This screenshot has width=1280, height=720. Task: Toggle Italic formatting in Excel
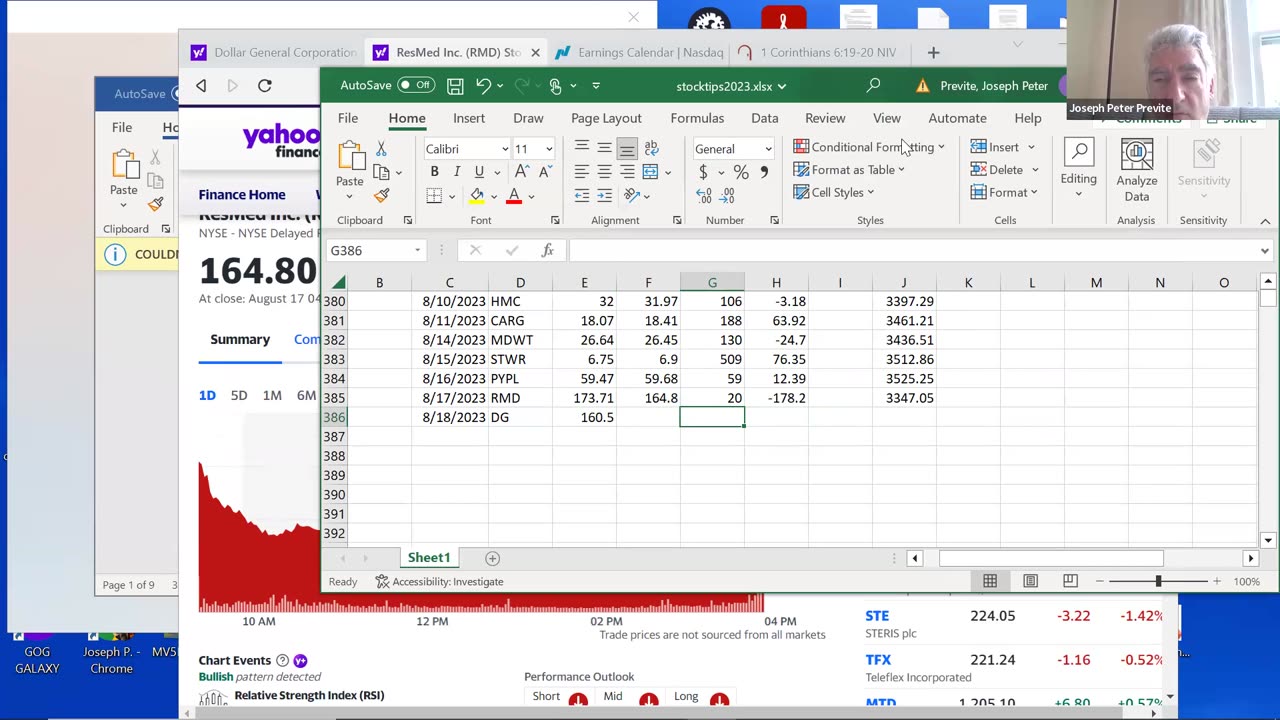pos(457,172)
